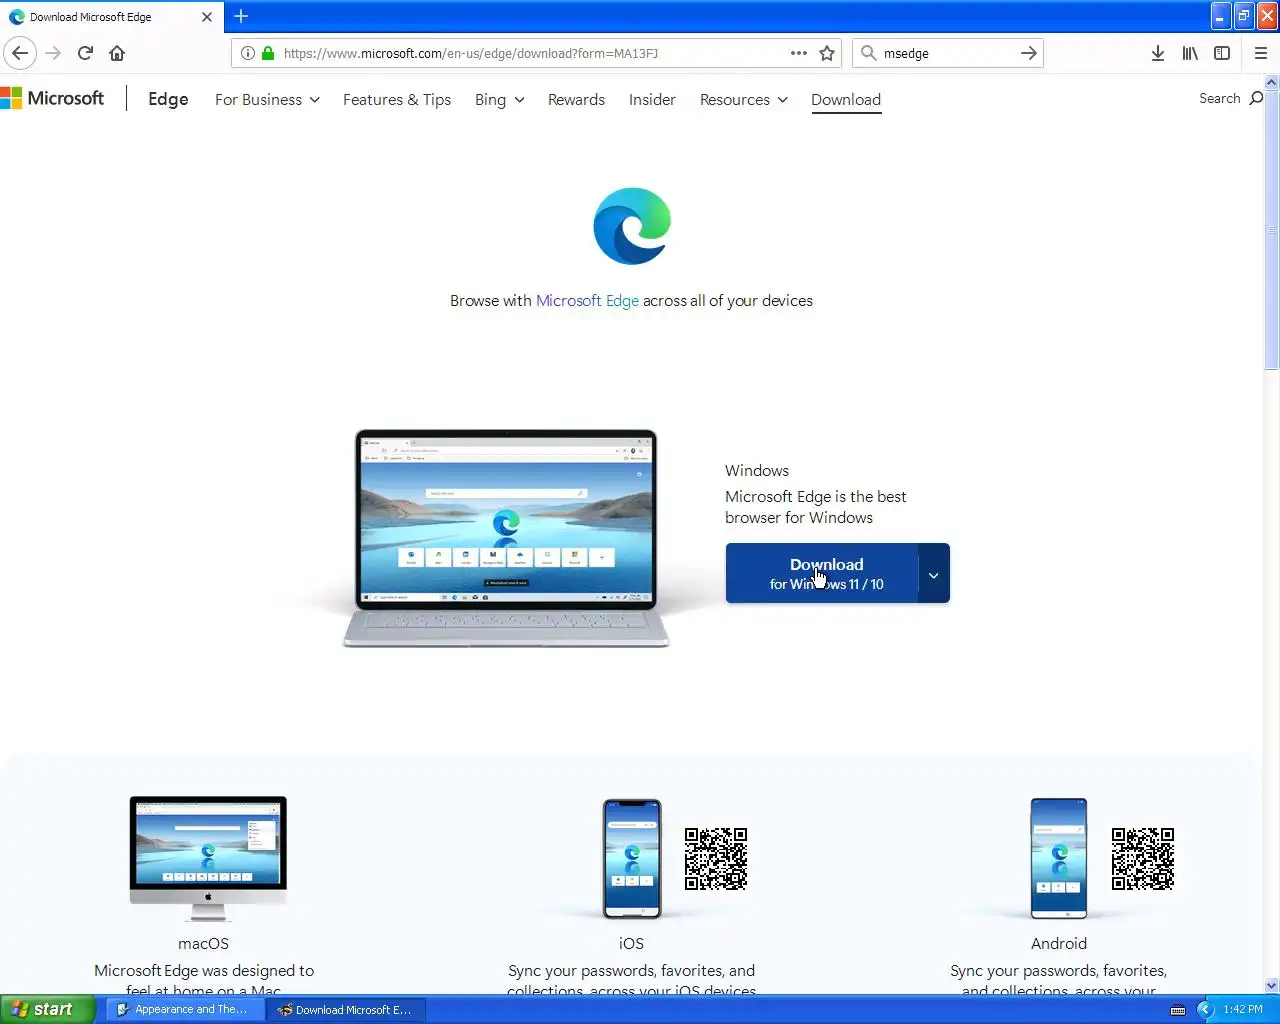Open the Firefox hamburger menu
This screenshot has width=1280, height=1024.
[1261, 53]
